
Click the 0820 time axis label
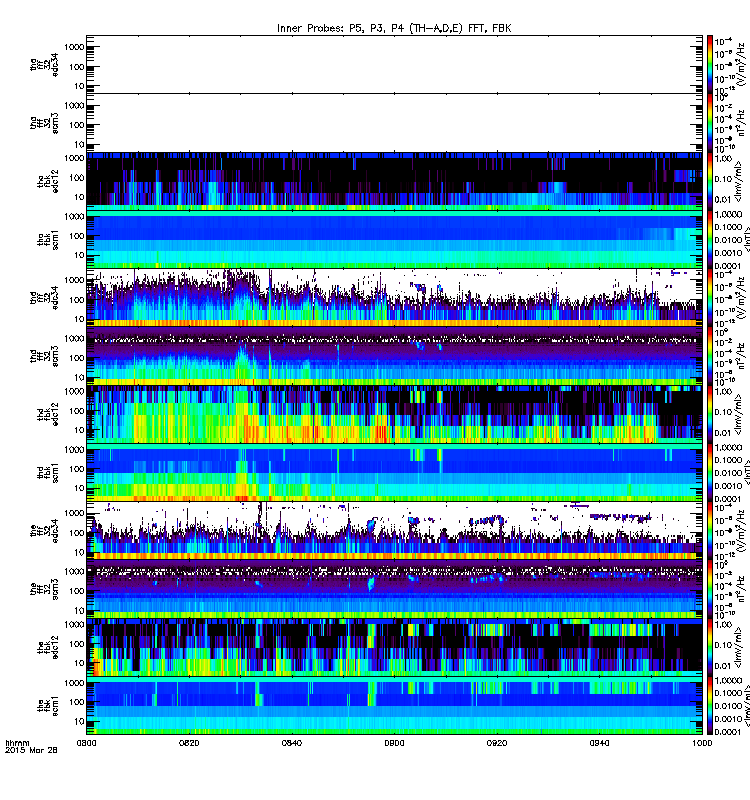click(189, 743)
